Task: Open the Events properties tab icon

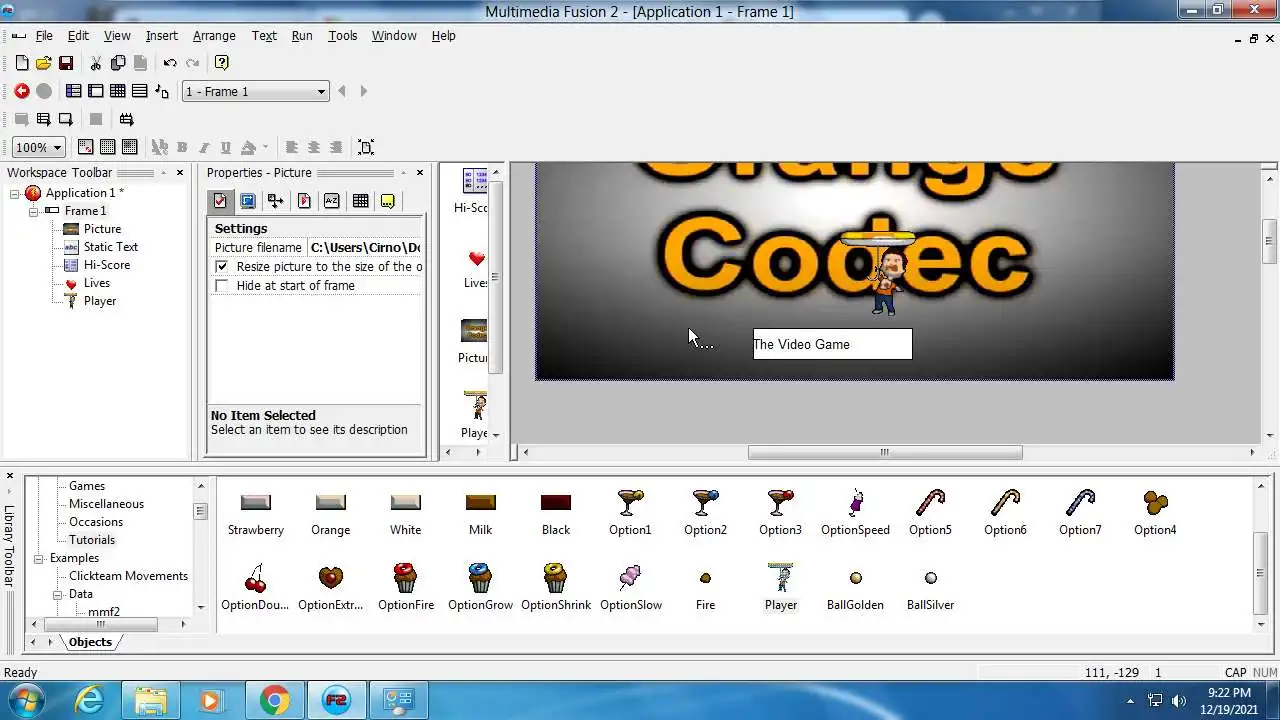Action: tap(360, 201)
